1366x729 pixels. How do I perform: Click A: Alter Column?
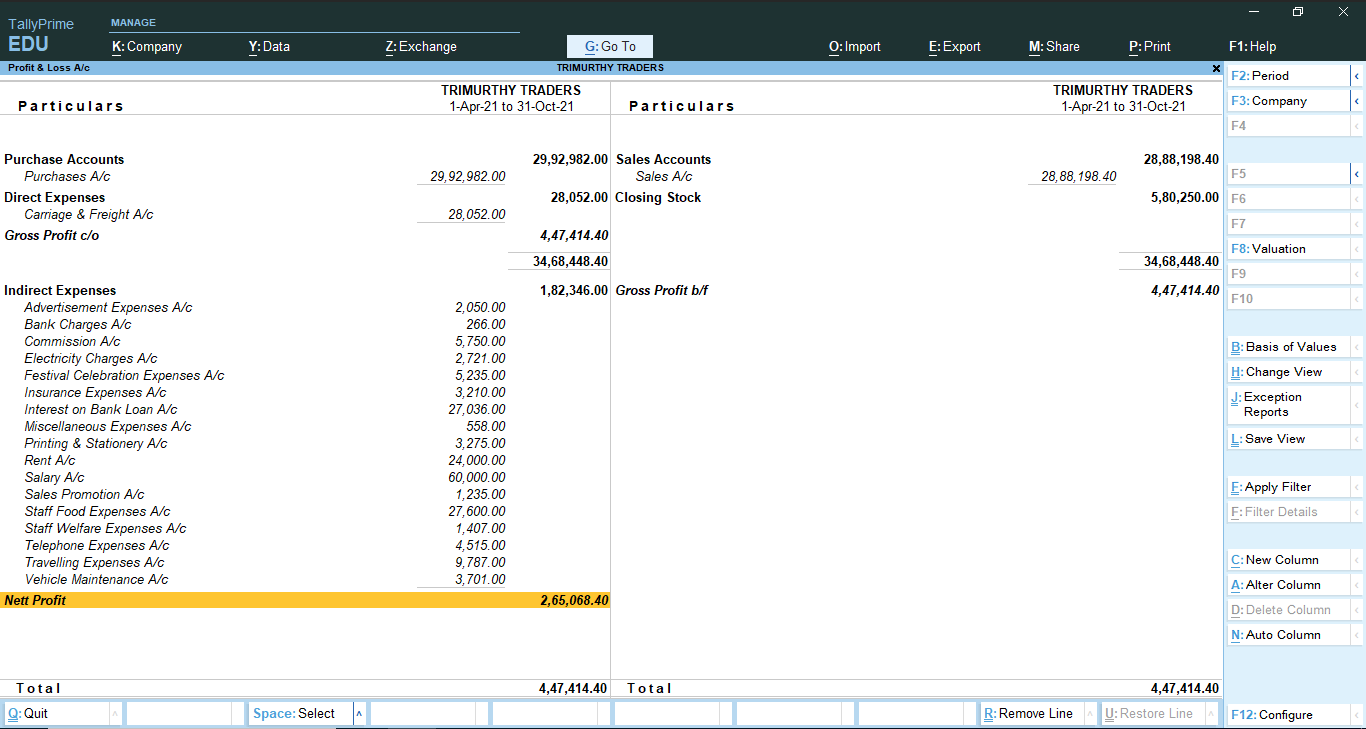(1288, 585)
